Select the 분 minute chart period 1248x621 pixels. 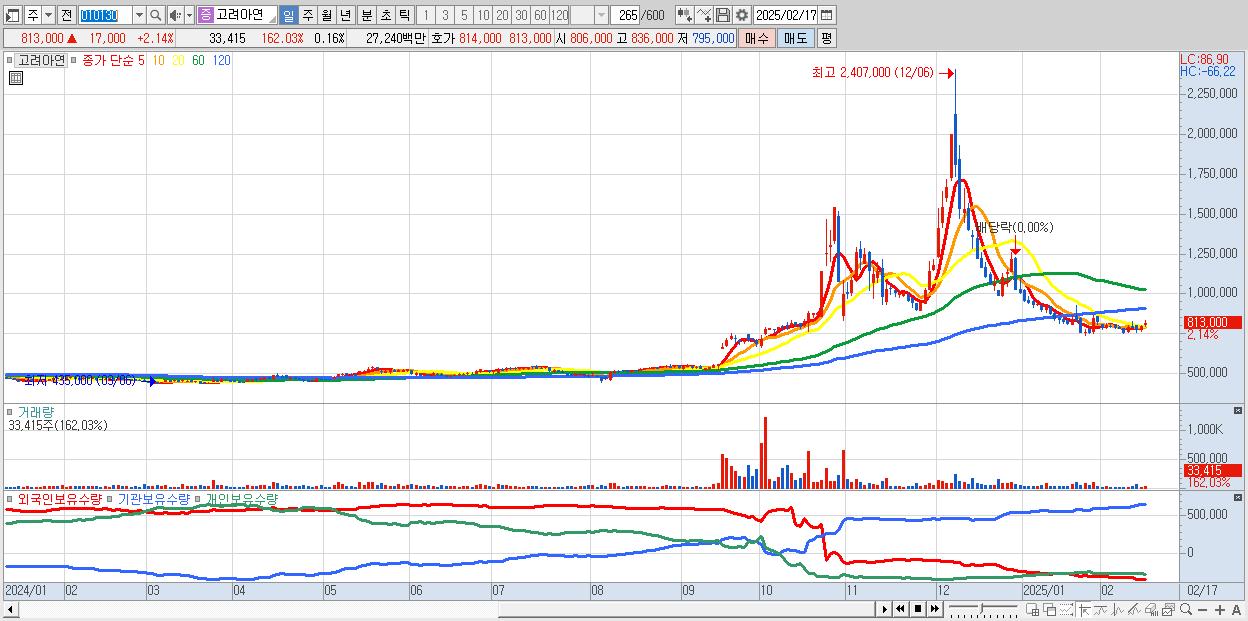point(366,15)
